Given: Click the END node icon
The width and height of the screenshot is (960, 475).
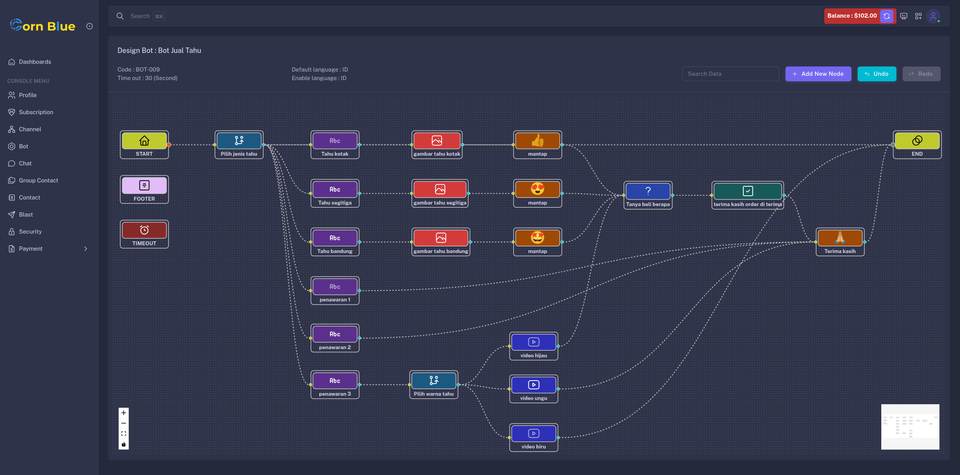Looking at the screenshot, I should (917, 141).
